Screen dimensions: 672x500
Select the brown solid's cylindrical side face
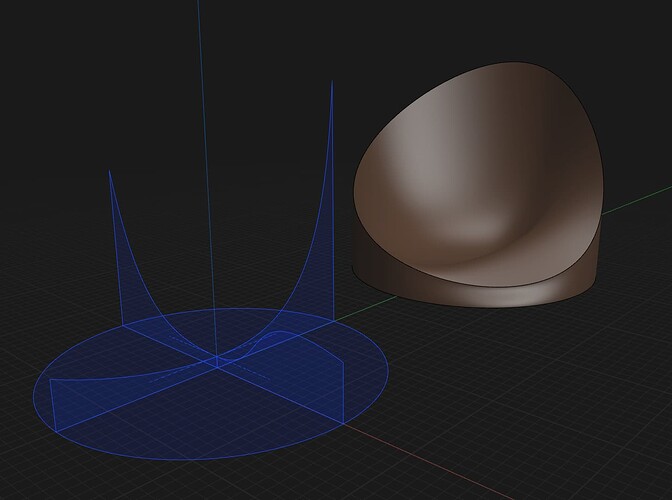[476, 296]
